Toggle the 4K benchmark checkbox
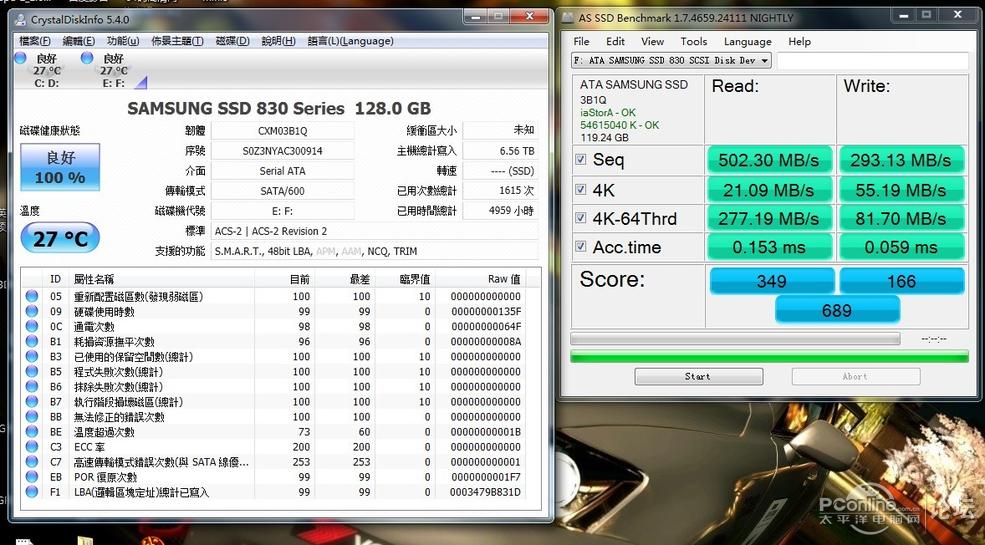 [x=581, y=189]
